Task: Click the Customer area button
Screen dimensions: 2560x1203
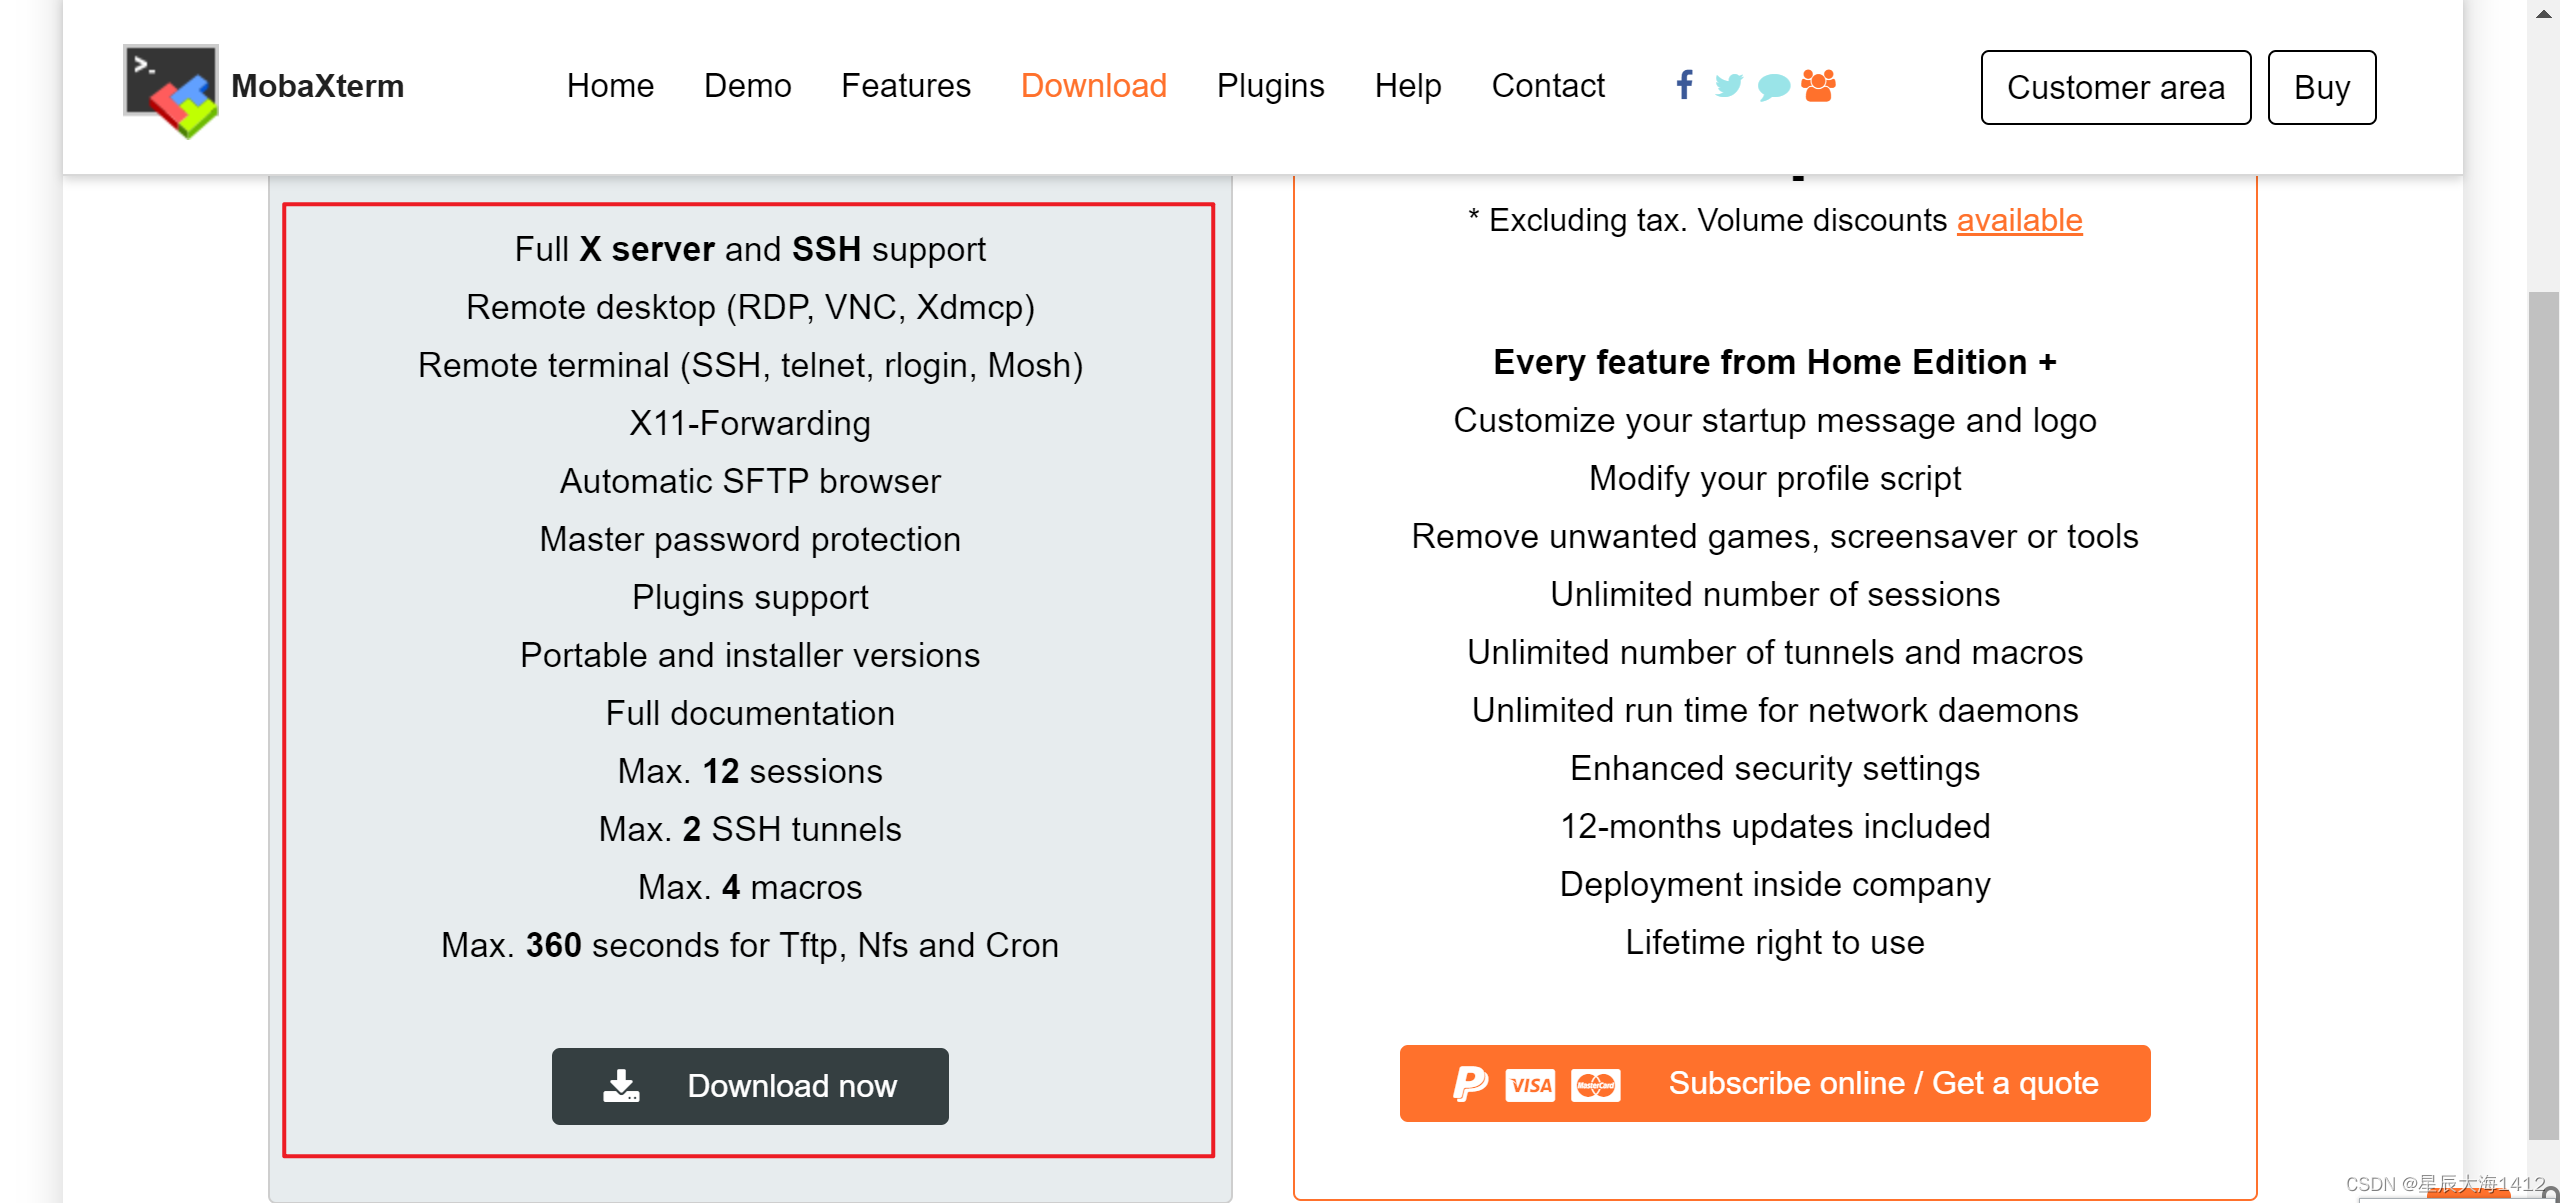Action: (2115, 88)
